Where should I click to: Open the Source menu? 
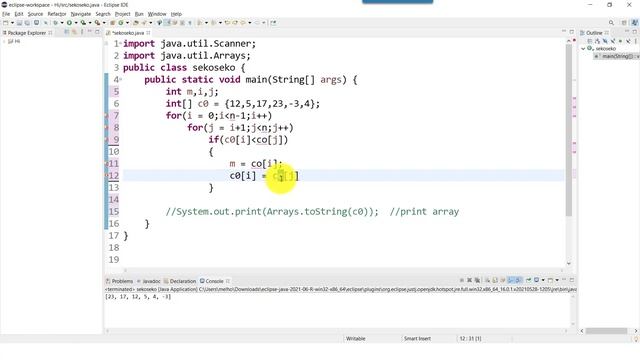(x=35, y=14)
